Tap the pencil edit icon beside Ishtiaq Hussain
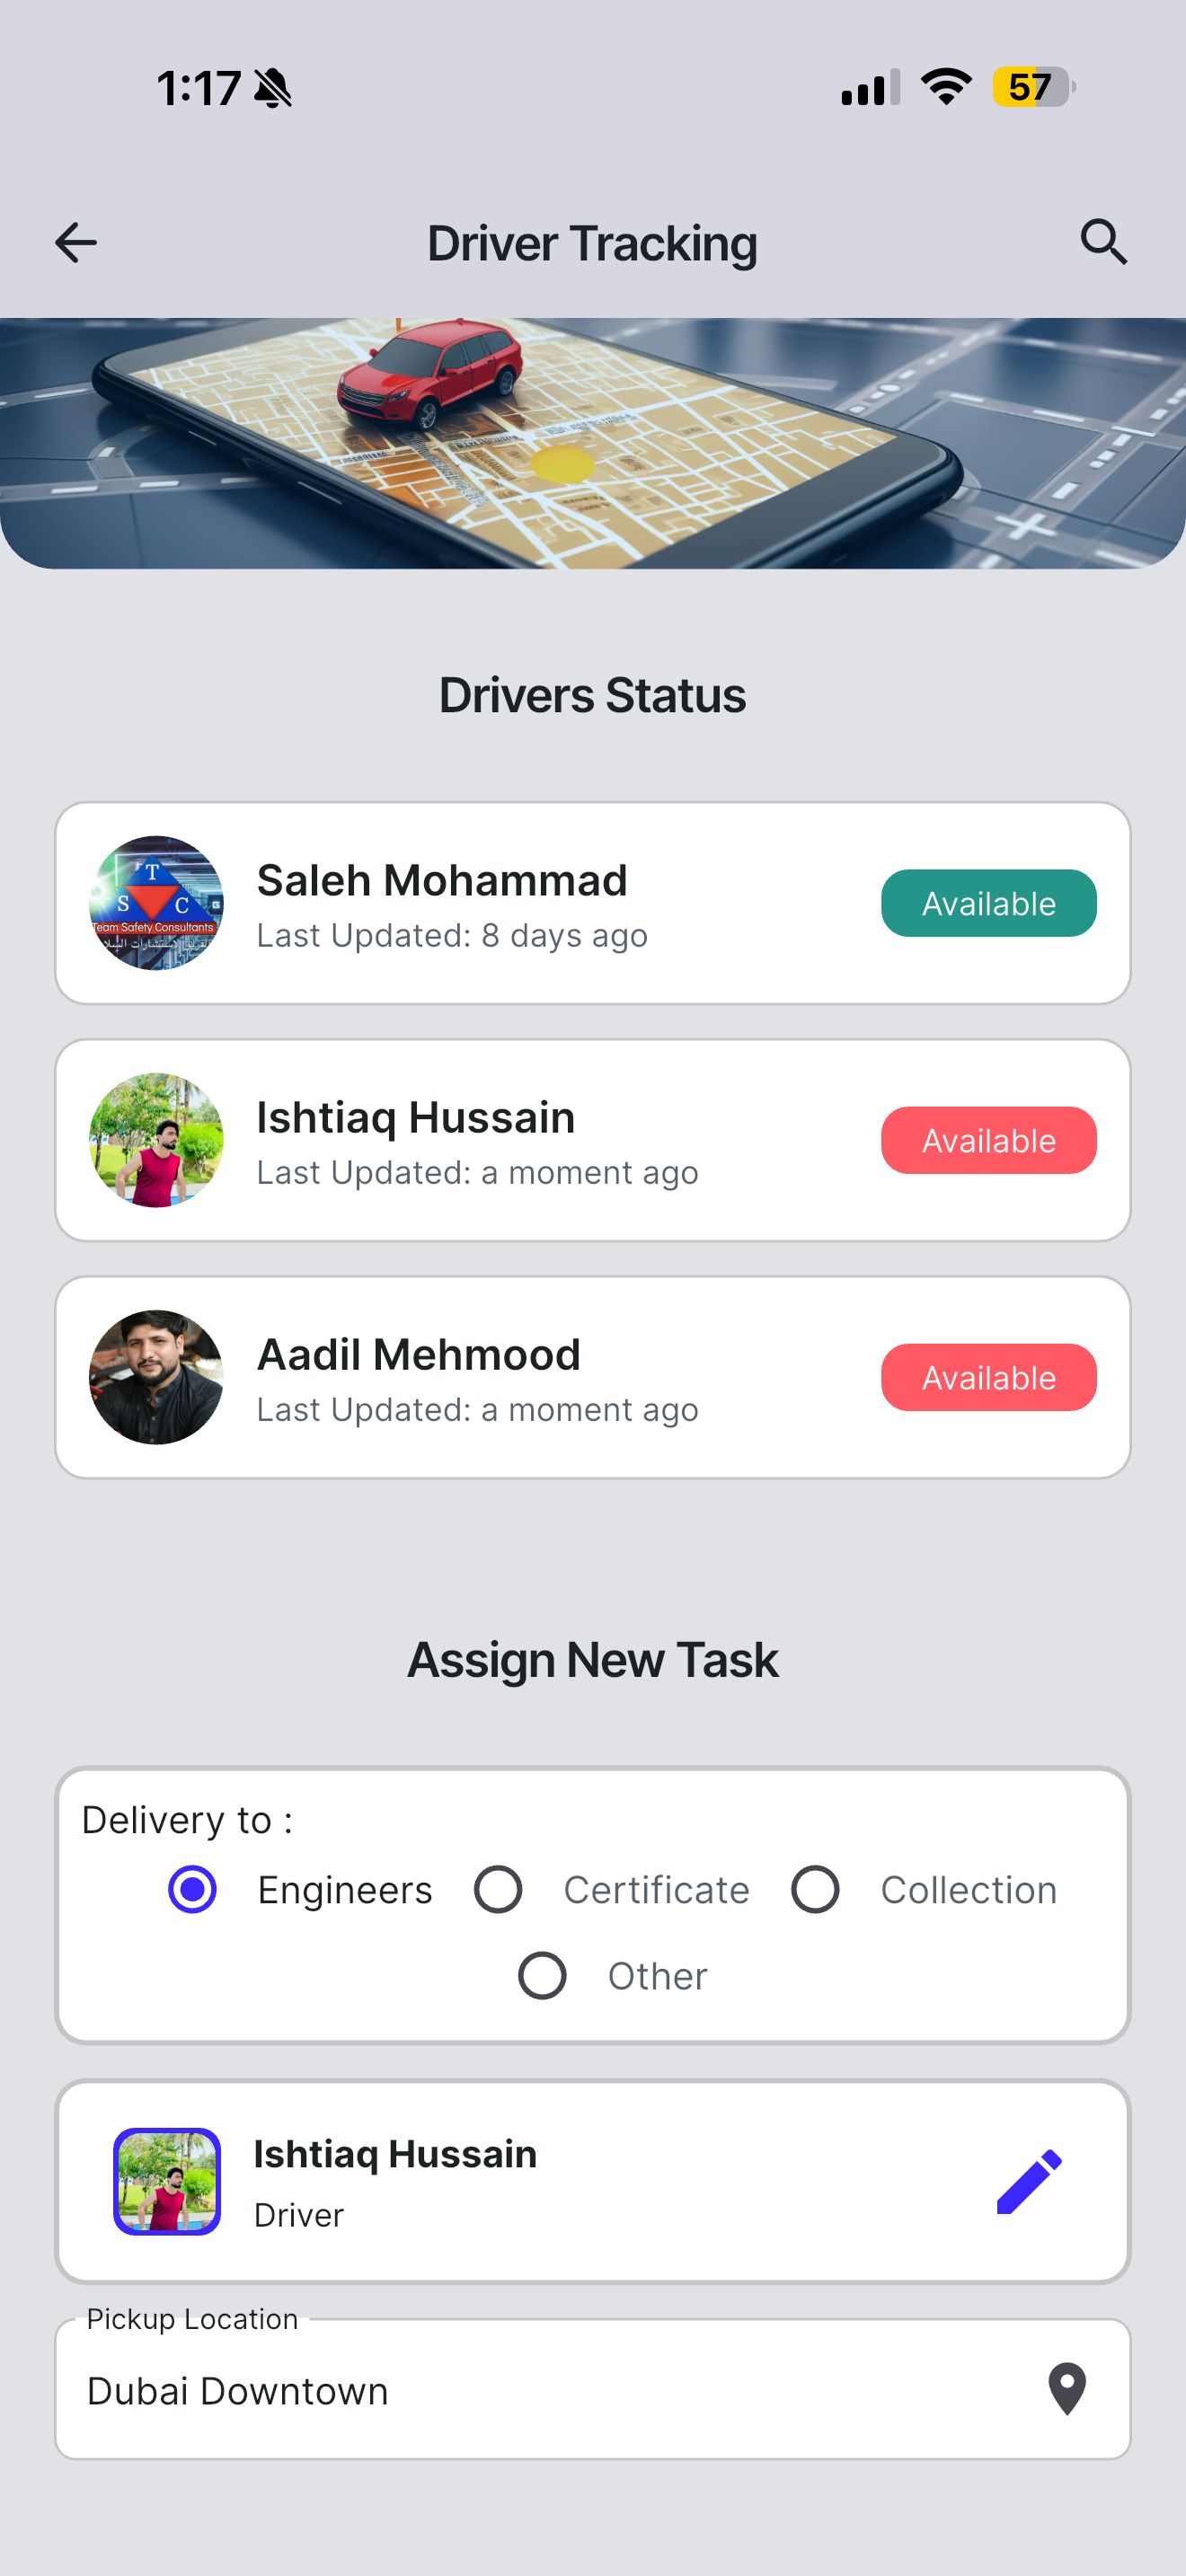Image resolution: width=1186 pixels, height=2576 pixels. pos(1029,2181)
